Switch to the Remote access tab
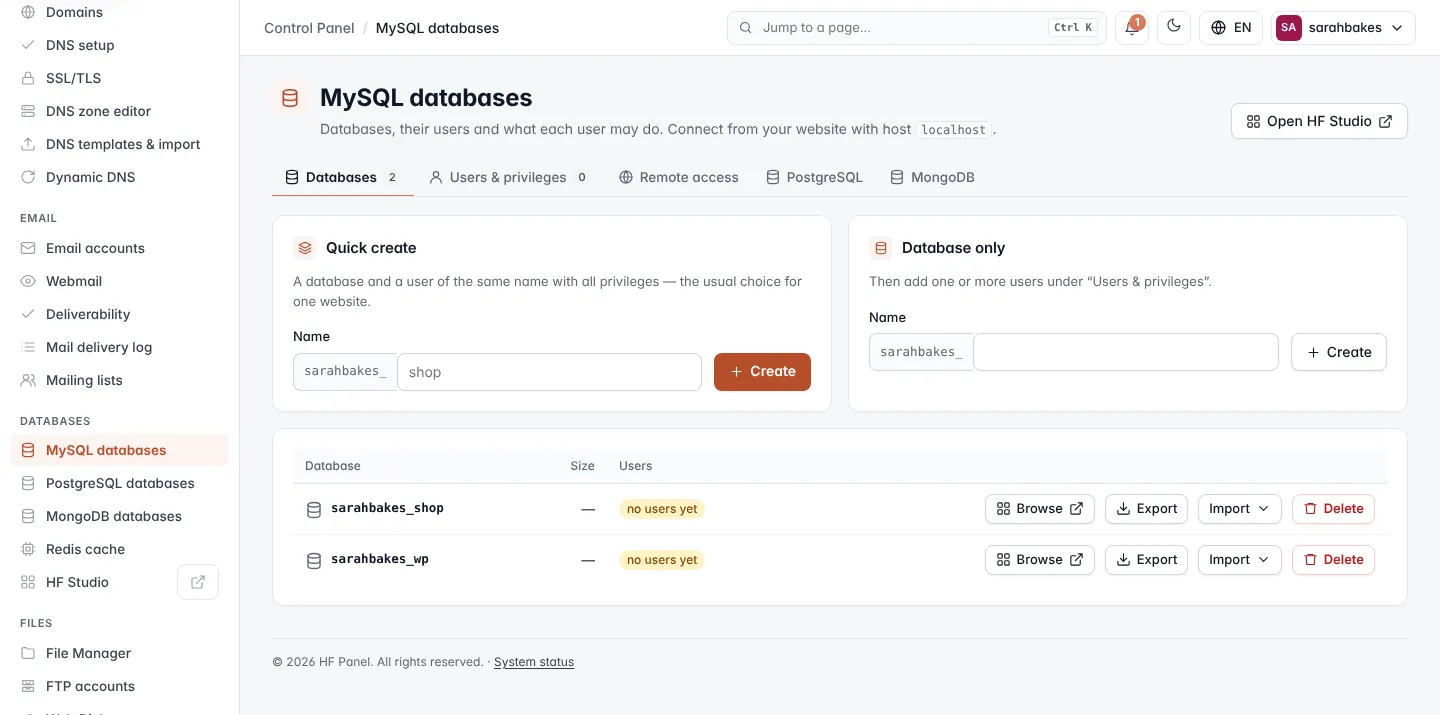The width and height of the screenshot is (1440, 715). 679,177
